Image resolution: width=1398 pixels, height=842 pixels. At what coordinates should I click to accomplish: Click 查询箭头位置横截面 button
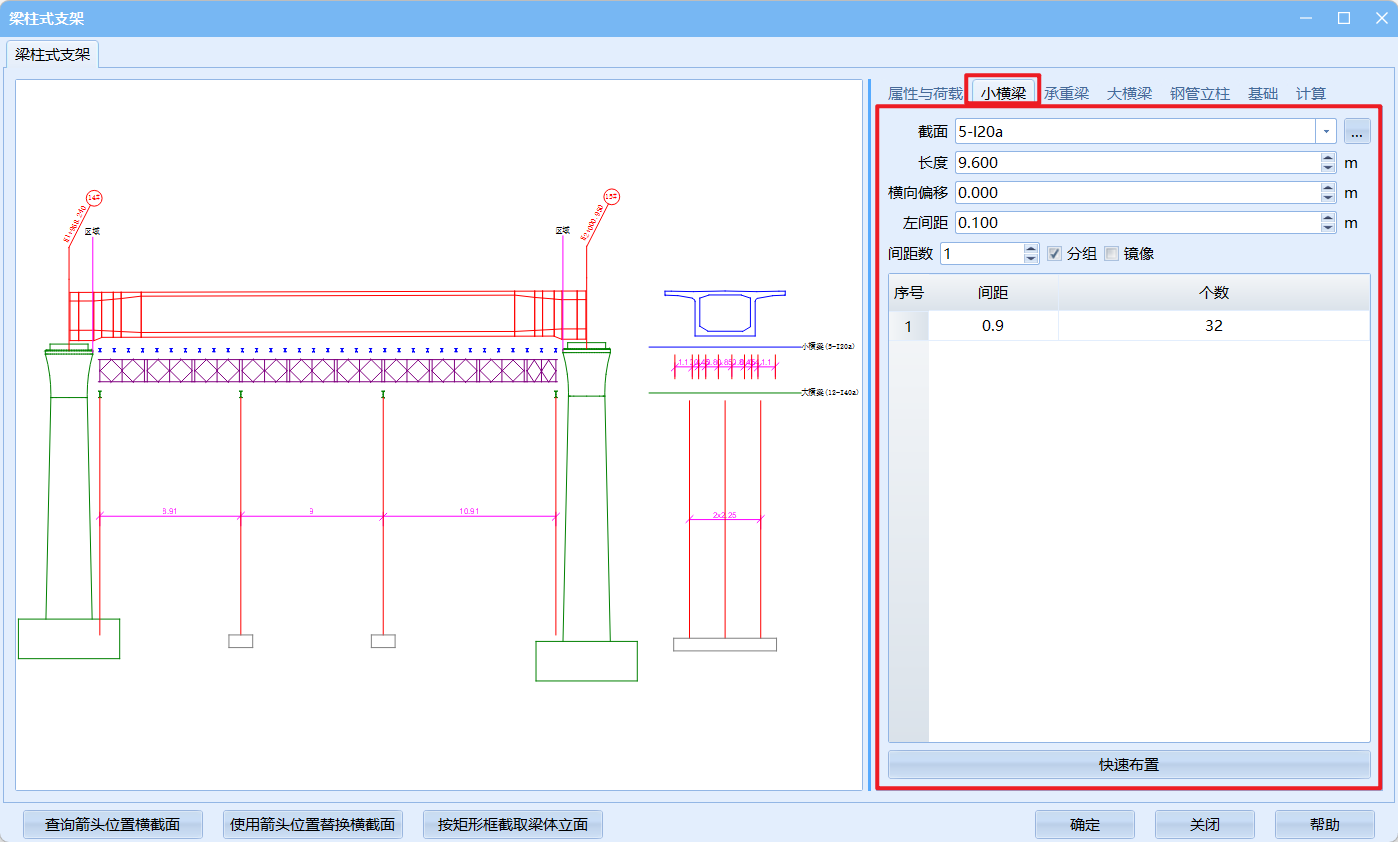(x=112, y=825)
